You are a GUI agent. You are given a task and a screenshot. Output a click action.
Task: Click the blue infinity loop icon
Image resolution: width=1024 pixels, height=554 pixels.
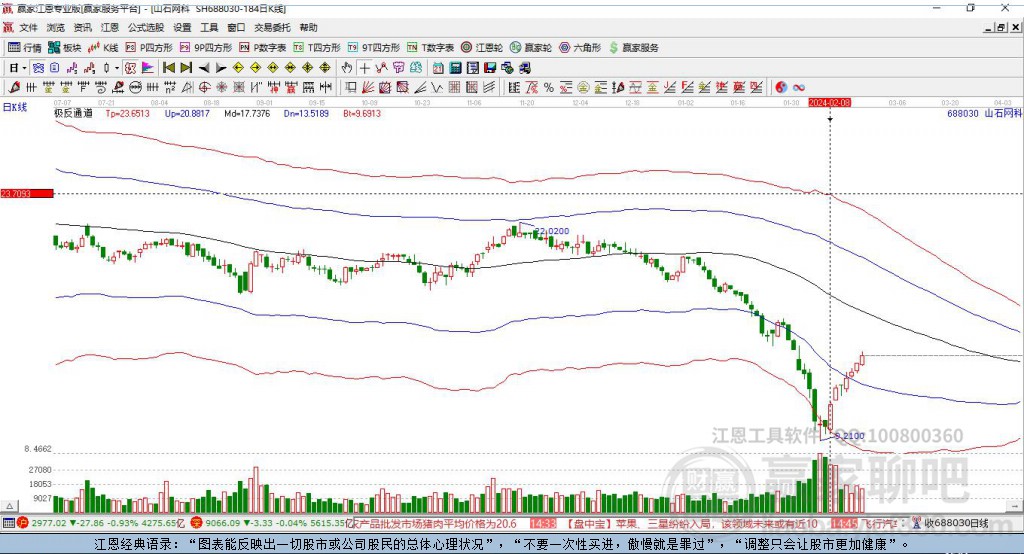click(x=799, y=87)
